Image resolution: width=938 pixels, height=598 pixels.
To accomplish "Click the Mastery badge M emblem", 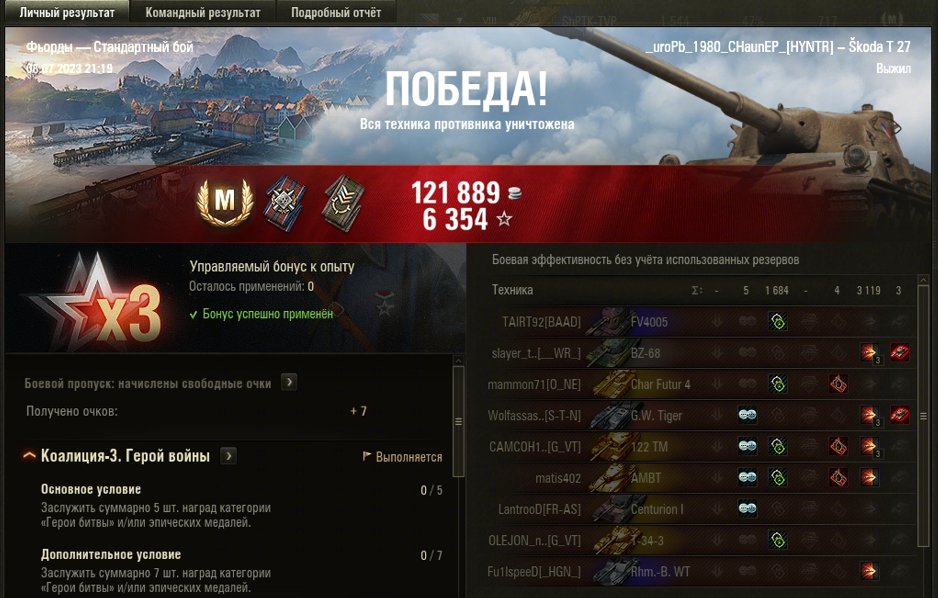I will pyautogui.click(x=224, y=202).
